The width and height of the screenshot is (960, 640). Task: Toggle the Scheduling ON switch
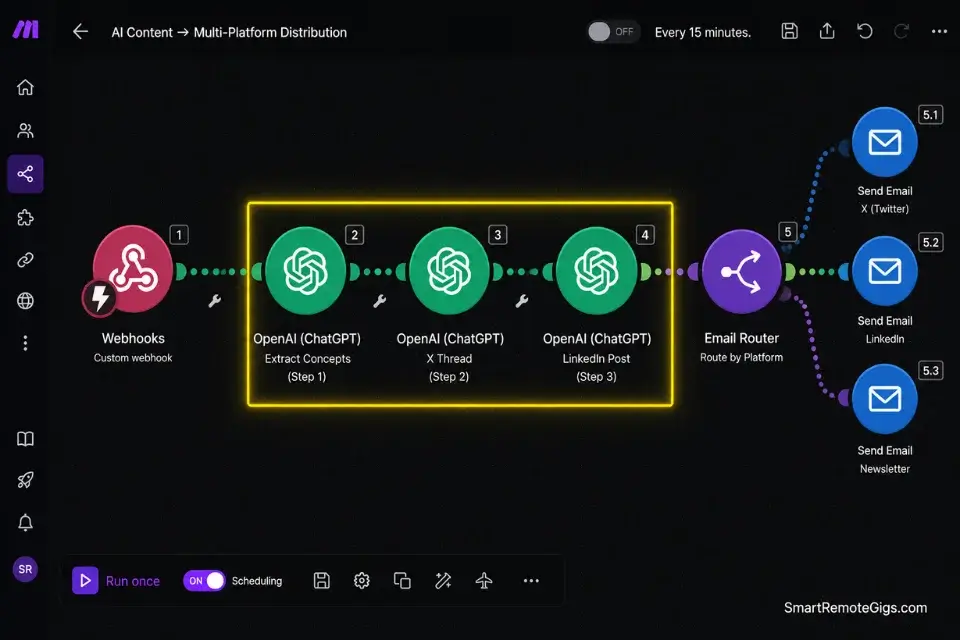pos(204,581)
